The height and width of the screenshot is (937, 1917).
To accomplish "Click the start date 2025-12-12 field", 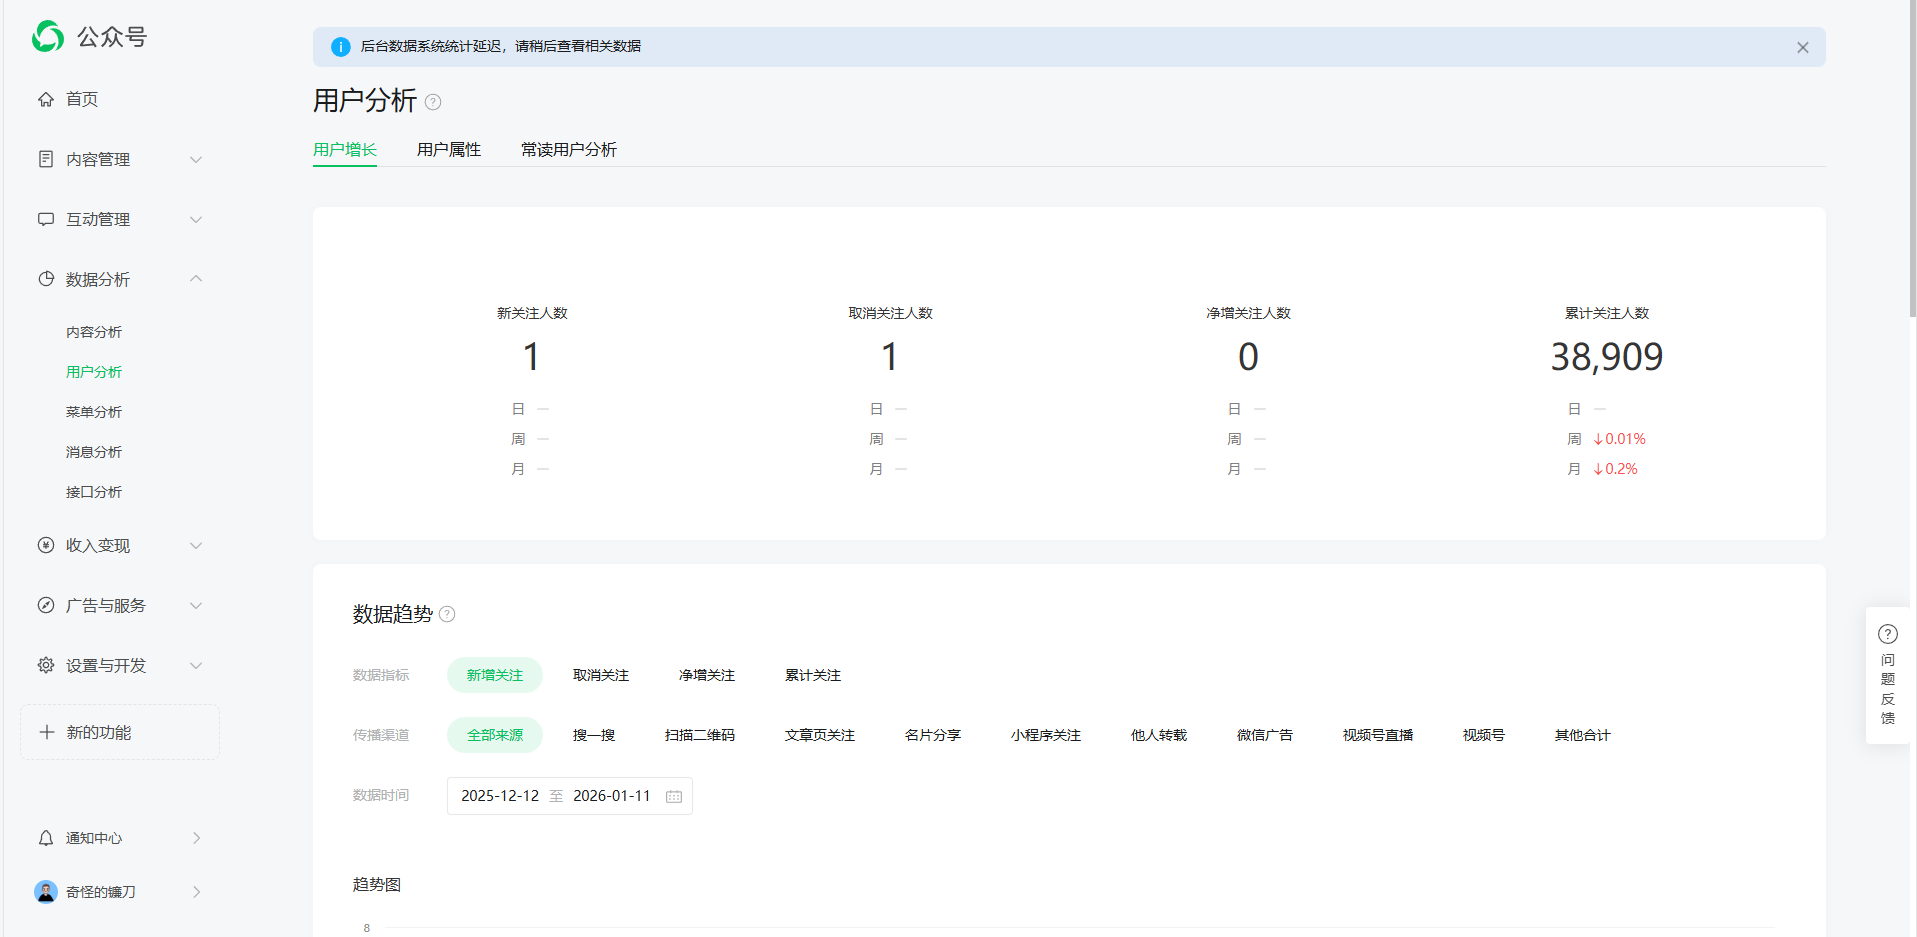I will coord(500,796).
